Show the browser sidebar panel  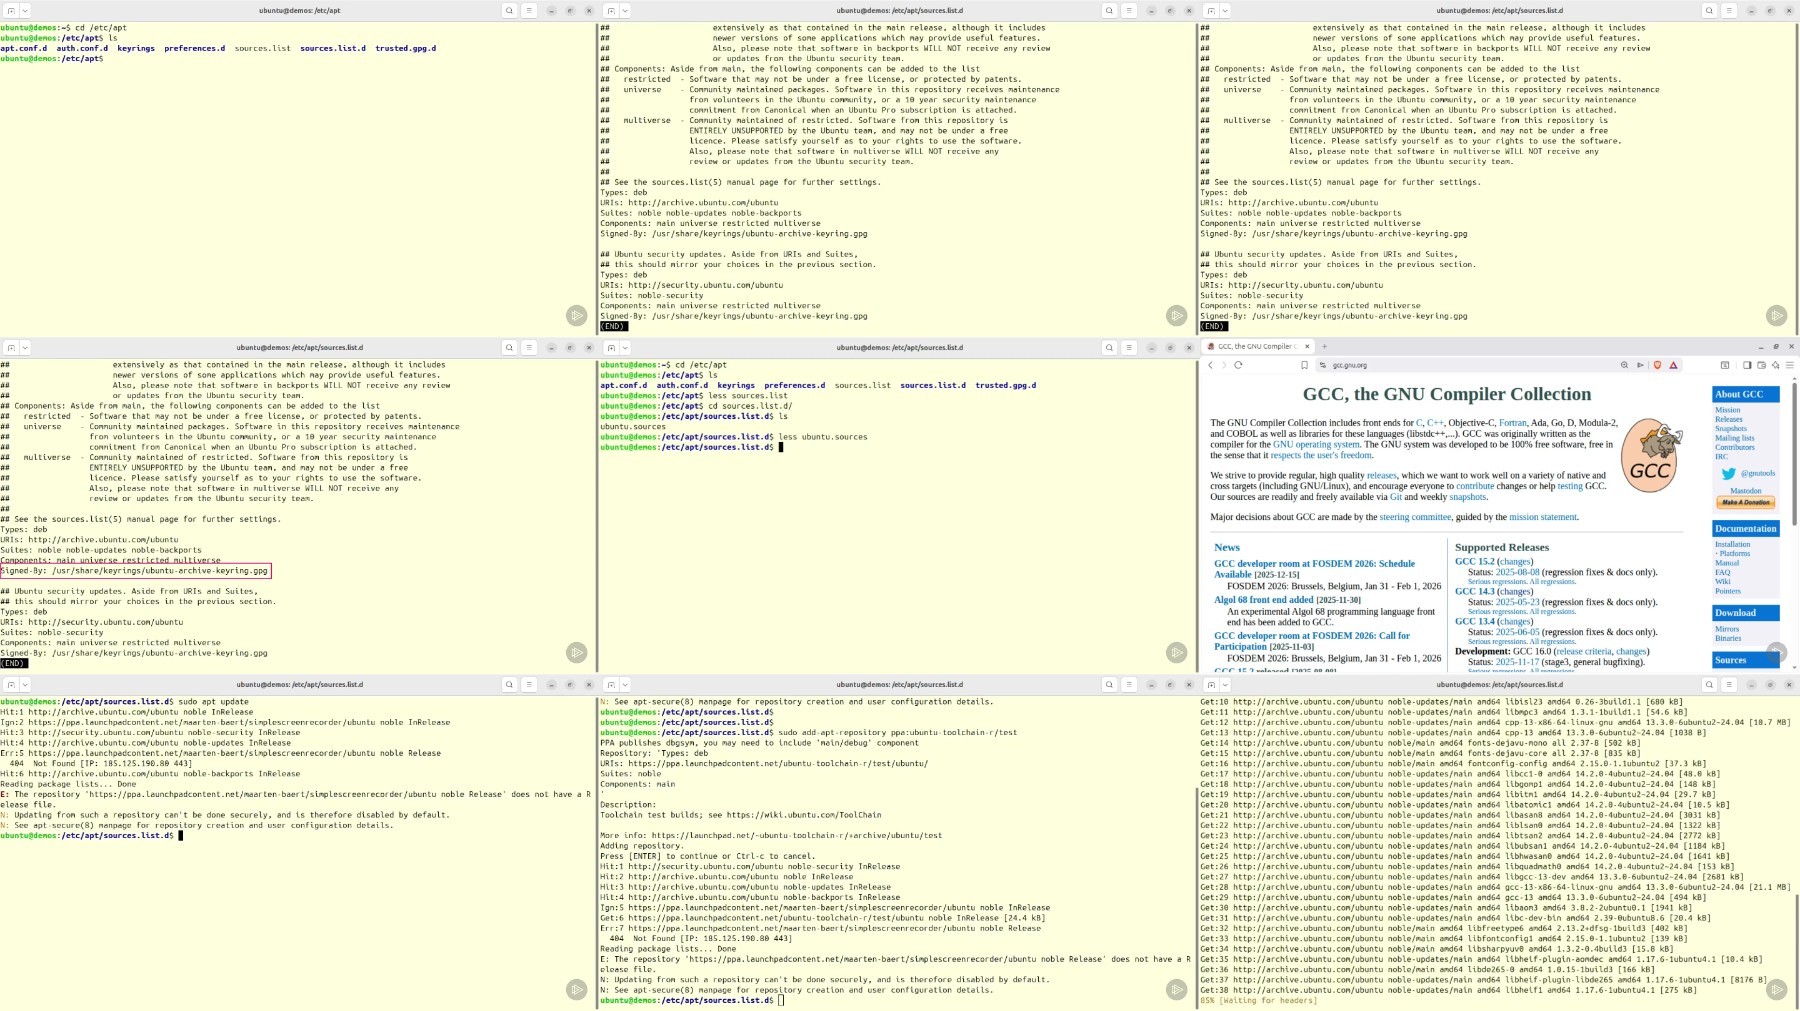(1747, 365)
